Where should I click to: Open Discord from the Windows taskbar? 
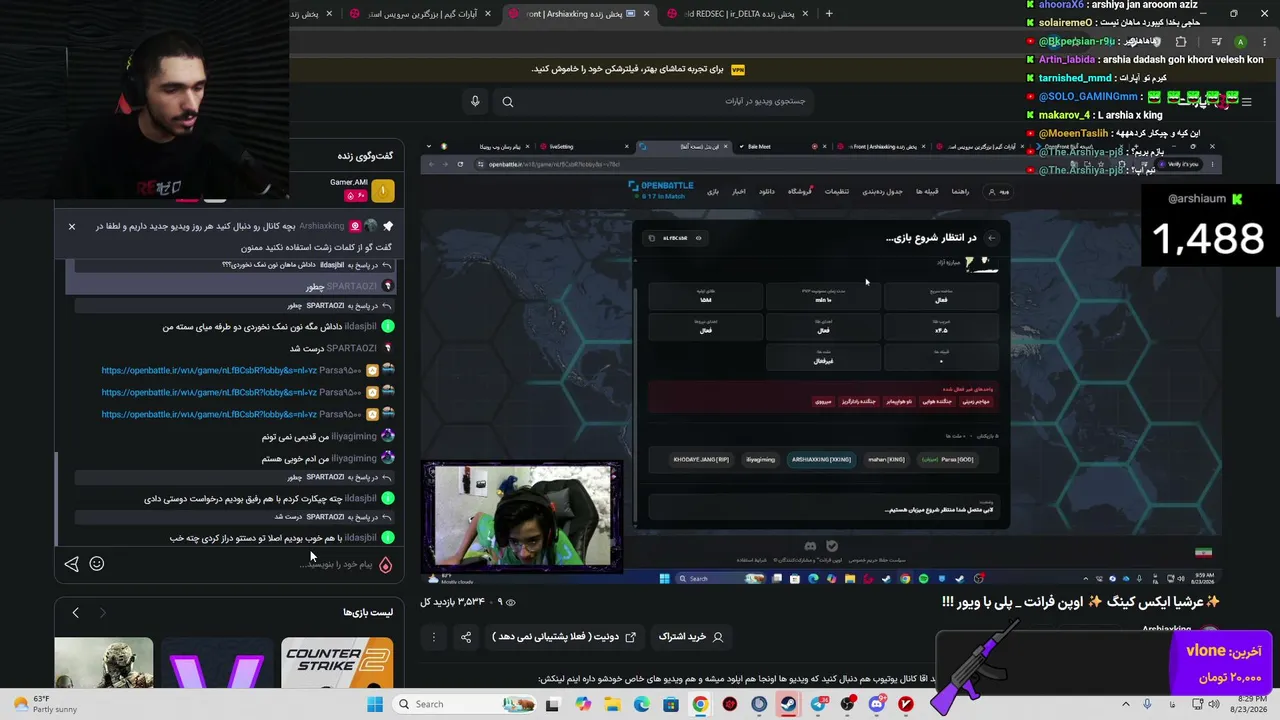click(x=877, y=704)
